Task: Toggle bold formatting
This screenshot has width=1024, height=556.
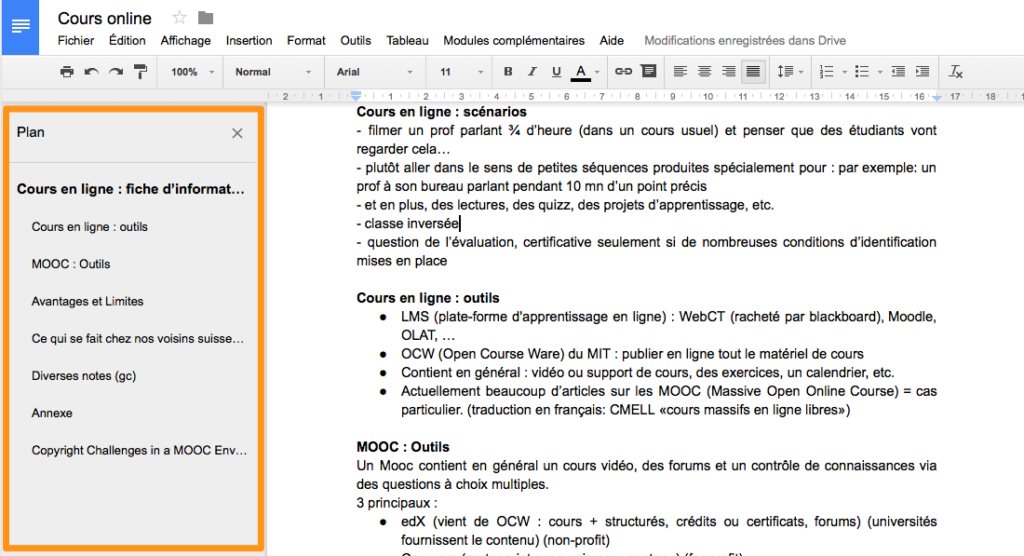Action: tap(507, 72)
